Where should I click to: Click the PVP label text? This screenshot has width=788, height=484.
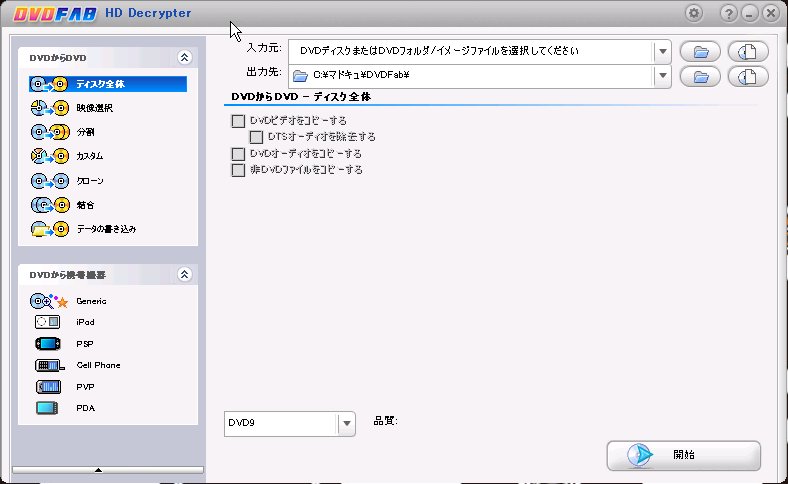coord(85,387)
